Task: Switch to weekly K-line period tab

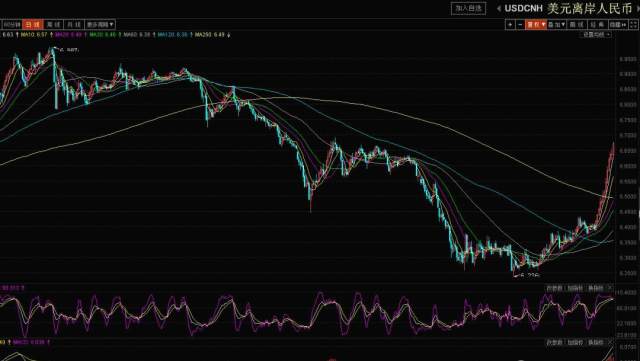Action: pos(53,25)
